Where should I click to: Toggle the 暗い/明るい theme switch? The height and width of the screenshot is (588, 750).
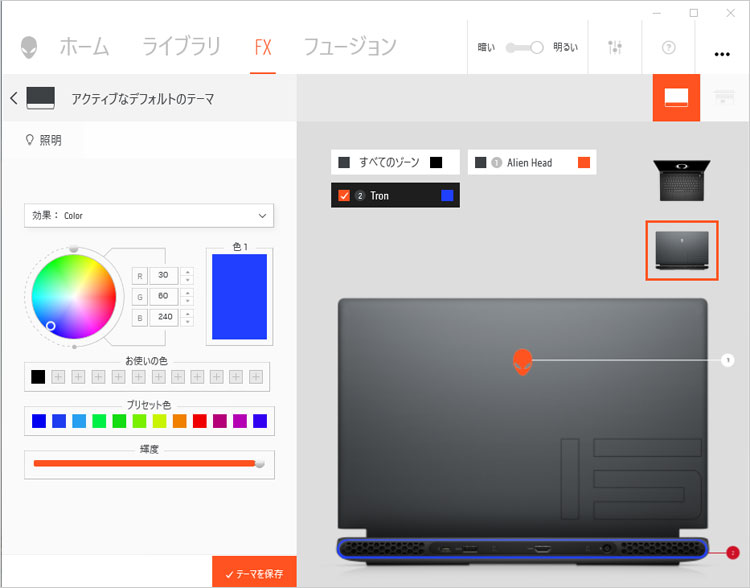point(524,47)
